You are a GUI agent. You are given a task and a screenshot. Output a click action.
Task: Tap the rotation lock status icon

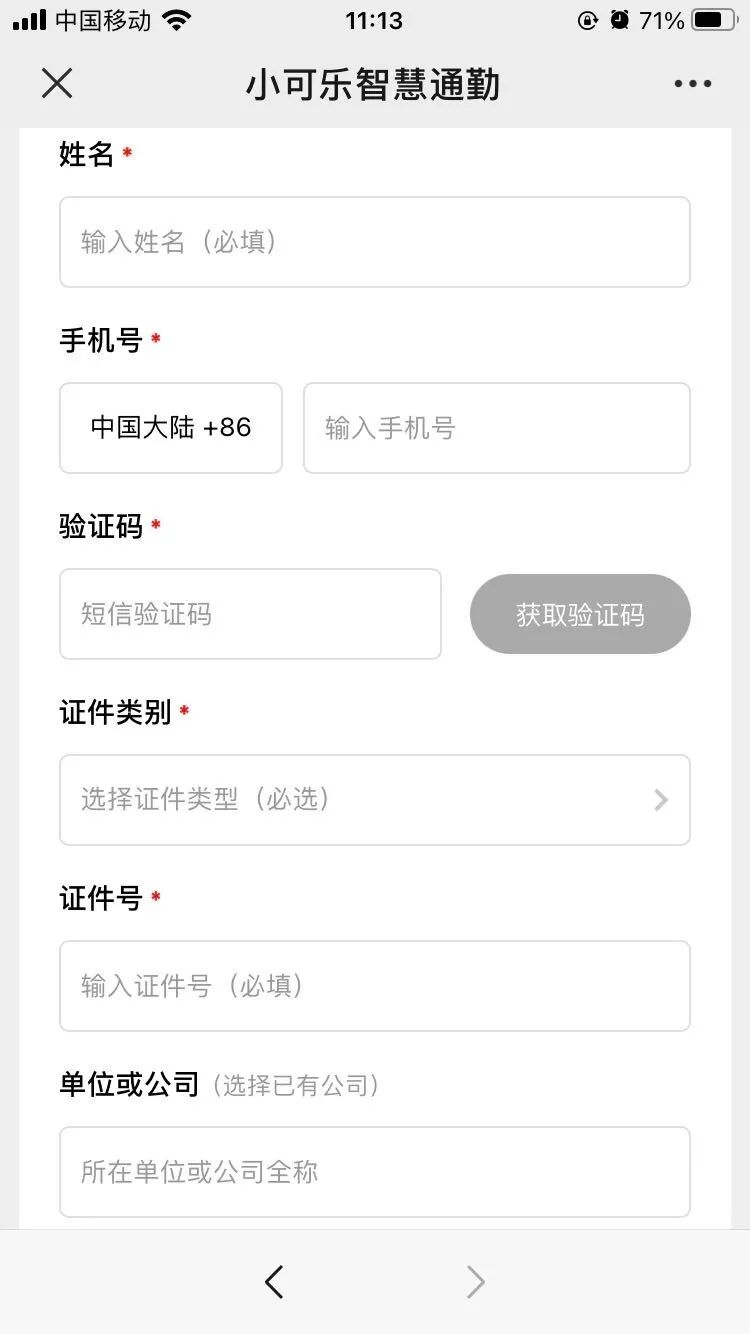tap(588, 20)
